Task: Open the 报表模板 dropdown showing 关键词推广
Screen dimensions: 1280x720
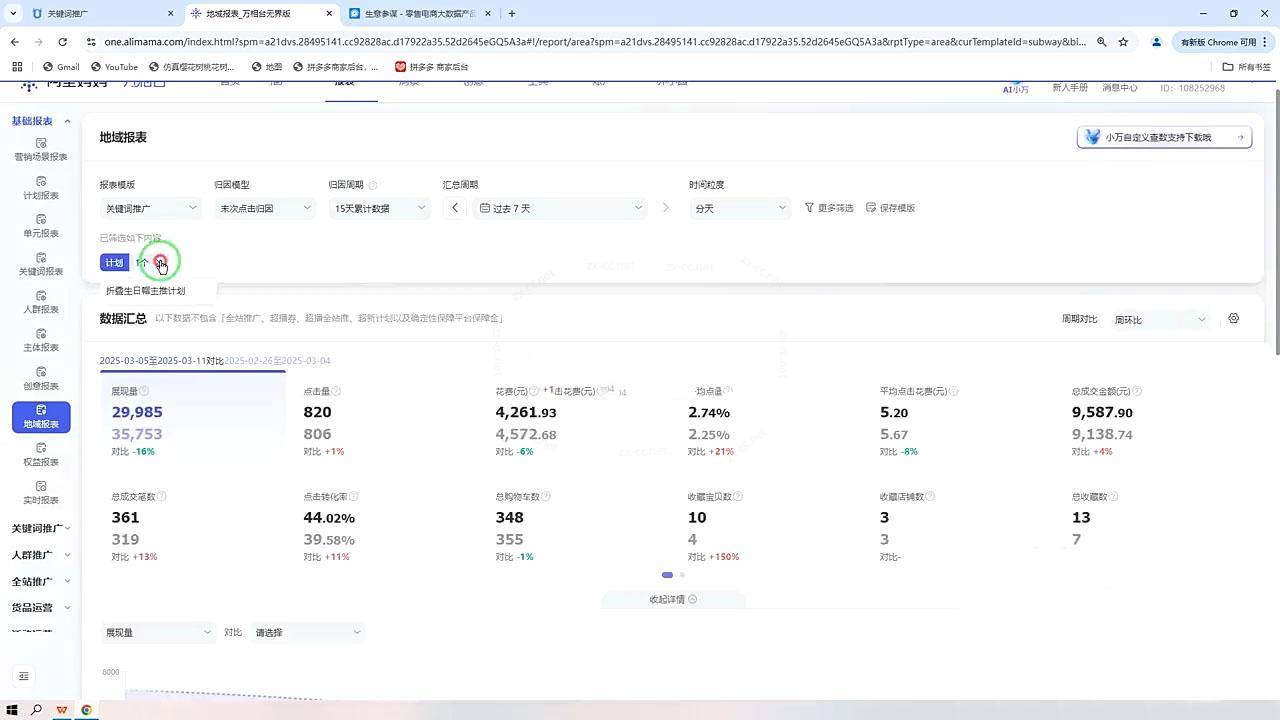Action: click(152, 208)
